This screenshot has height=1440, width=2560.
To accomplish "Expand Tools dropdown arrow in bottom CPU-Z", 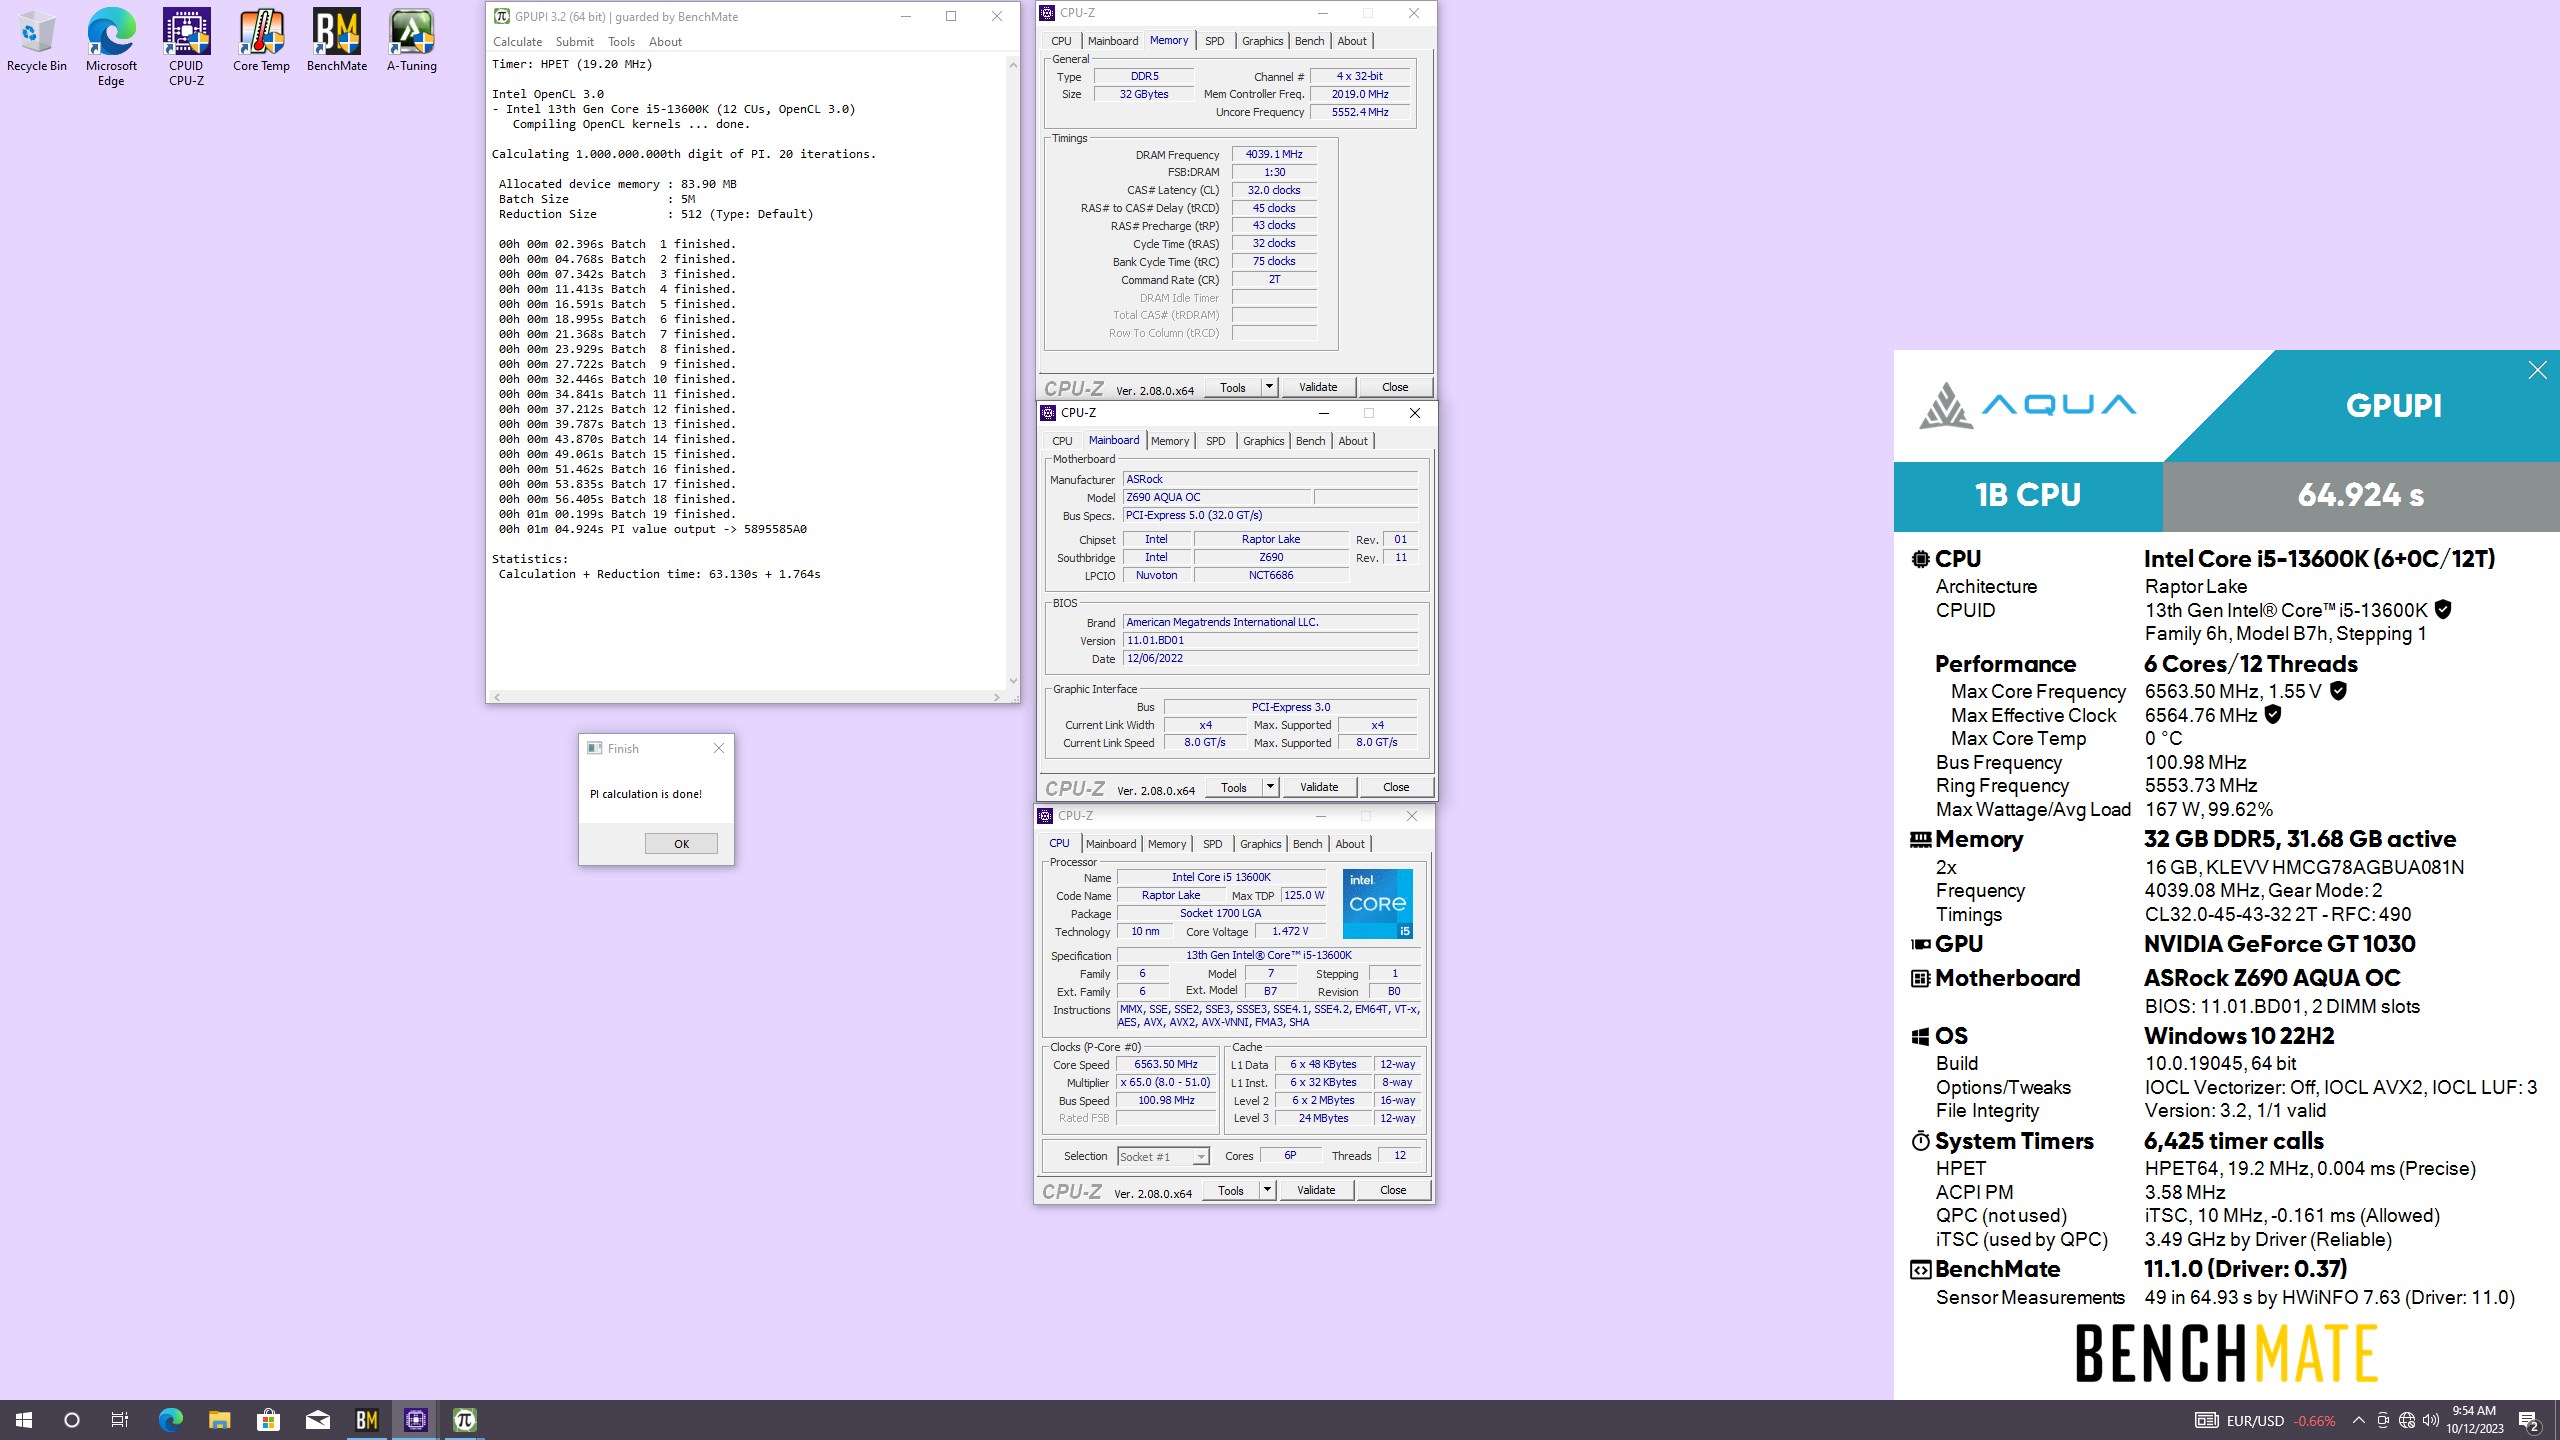I will coord(1267,1190).
